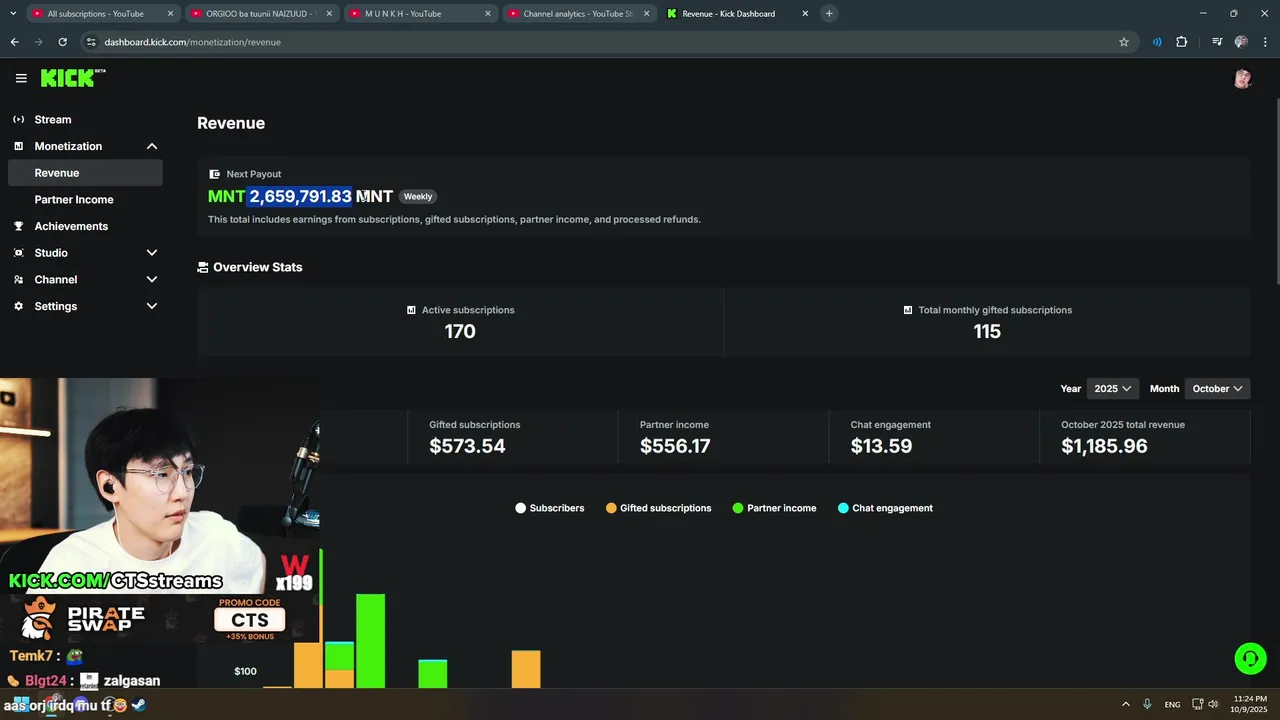The width and height of the screenshot is (1280, 720).
Task: Toggle the Chat engagement legend series
Action: tap(886, 508)
